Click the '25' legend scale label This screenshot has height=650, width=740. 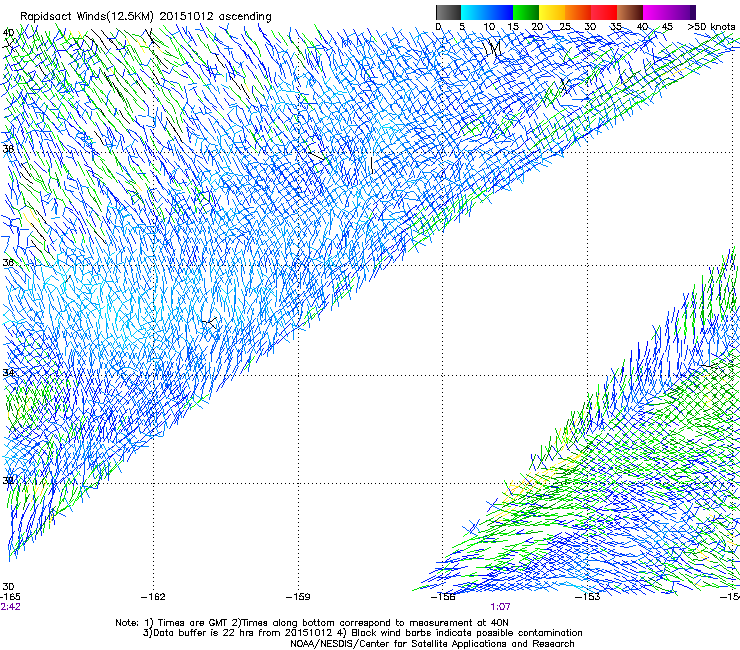point(565,27)
